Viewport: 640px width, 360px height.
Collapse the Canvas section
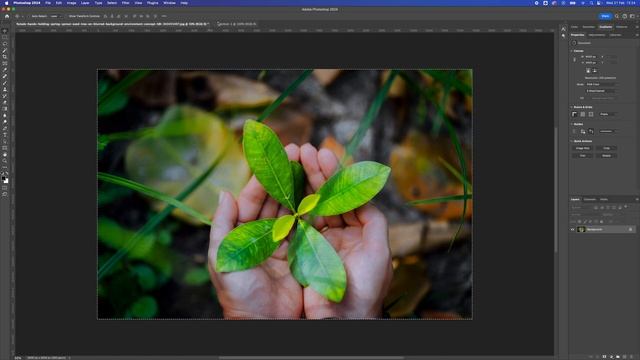click(x=571, y=51)
